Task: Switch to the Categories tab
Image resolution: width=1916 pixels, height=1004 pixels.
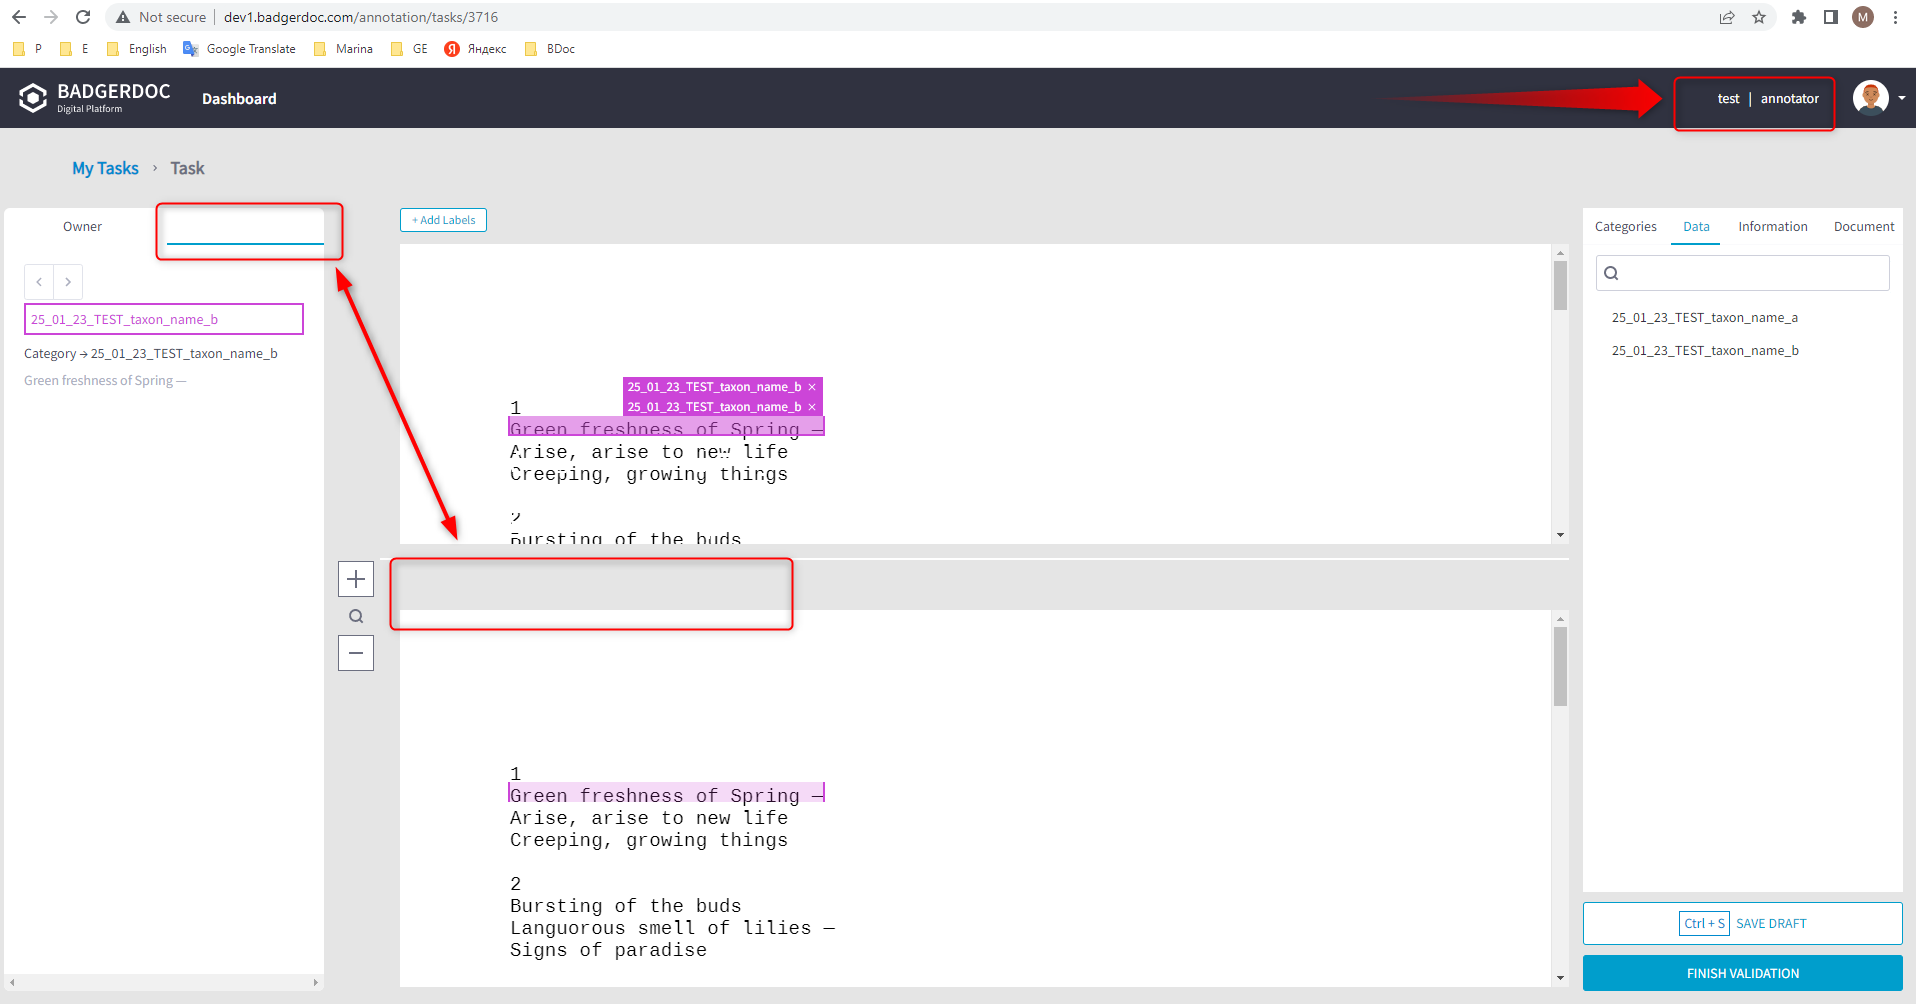Action: pos(1625,227)
